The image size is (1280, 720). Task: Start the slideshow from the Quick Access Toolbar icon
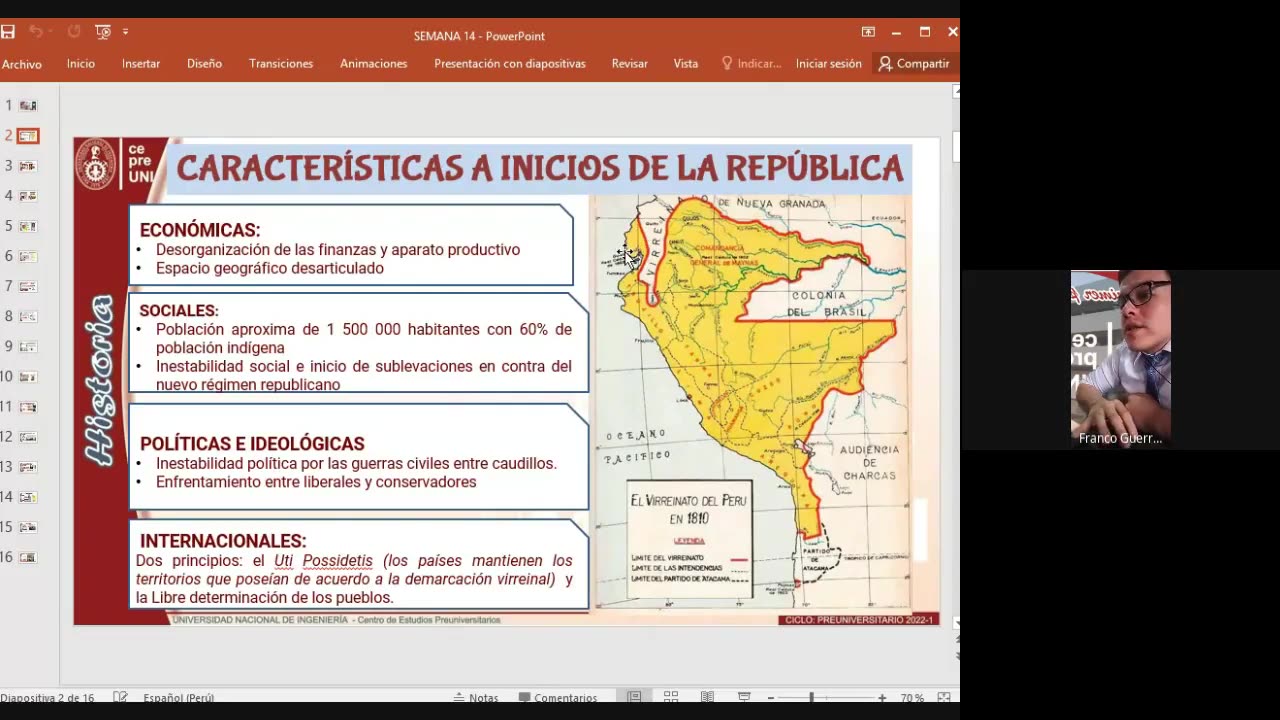tap(103, 32)
